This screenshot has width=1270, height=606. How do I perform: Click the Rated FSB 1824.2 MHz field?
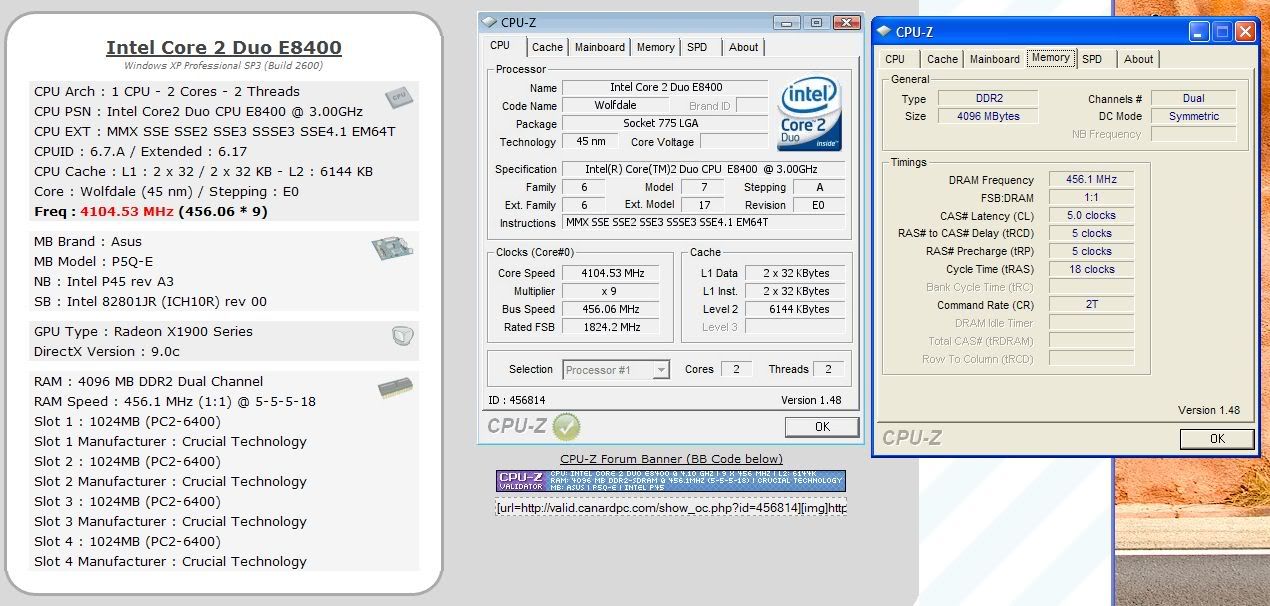(611, 327)
